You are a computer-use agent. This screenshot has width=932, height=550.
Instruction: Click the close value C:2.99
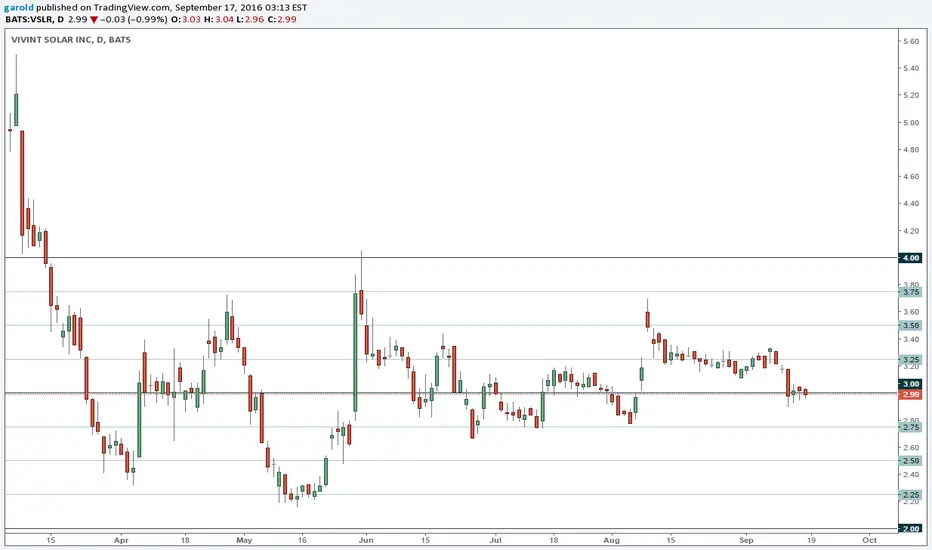(x=282, y=19)
